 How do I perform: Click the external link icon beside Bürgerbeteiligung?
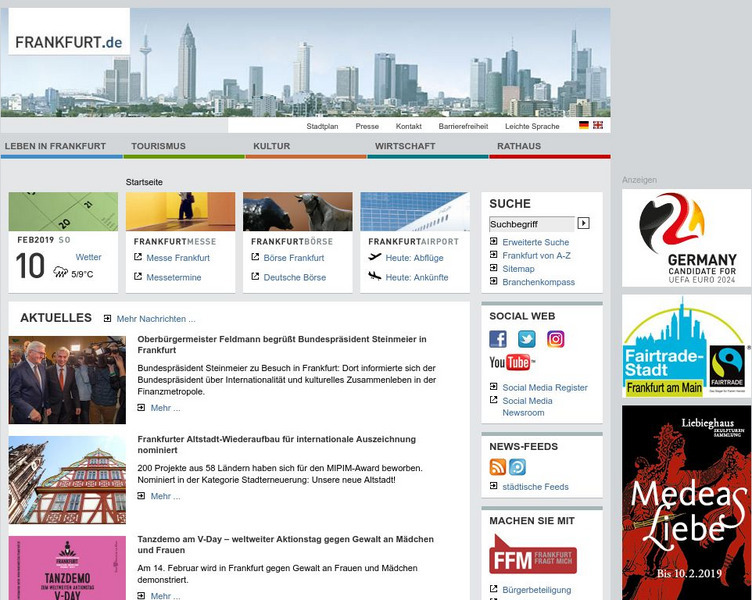(494, 588)
